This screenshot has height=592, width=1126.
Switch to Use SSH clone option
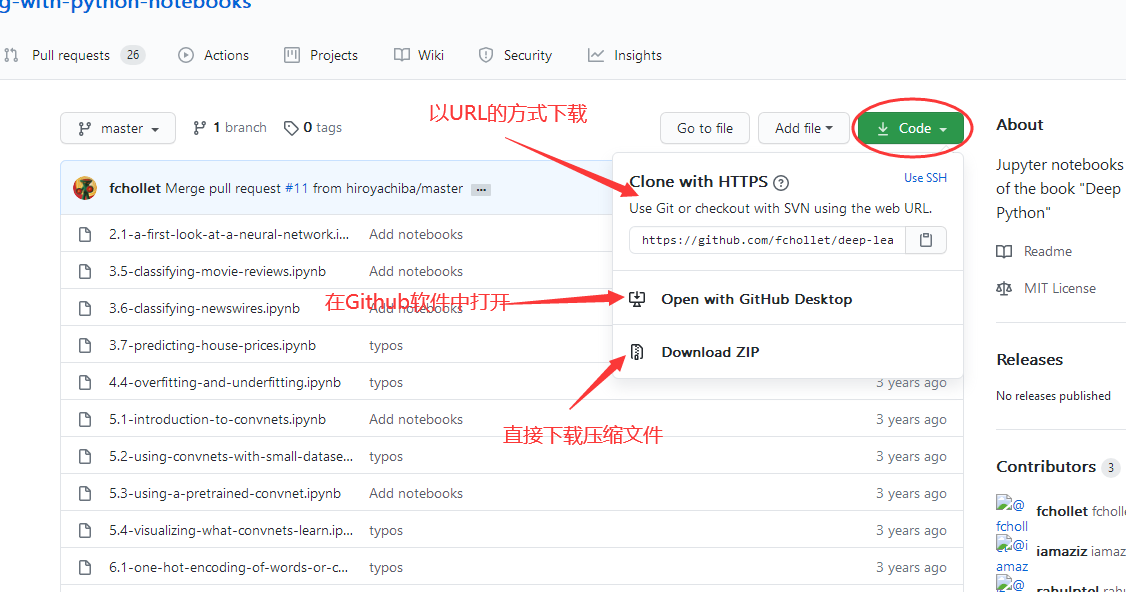click(925, 177)
